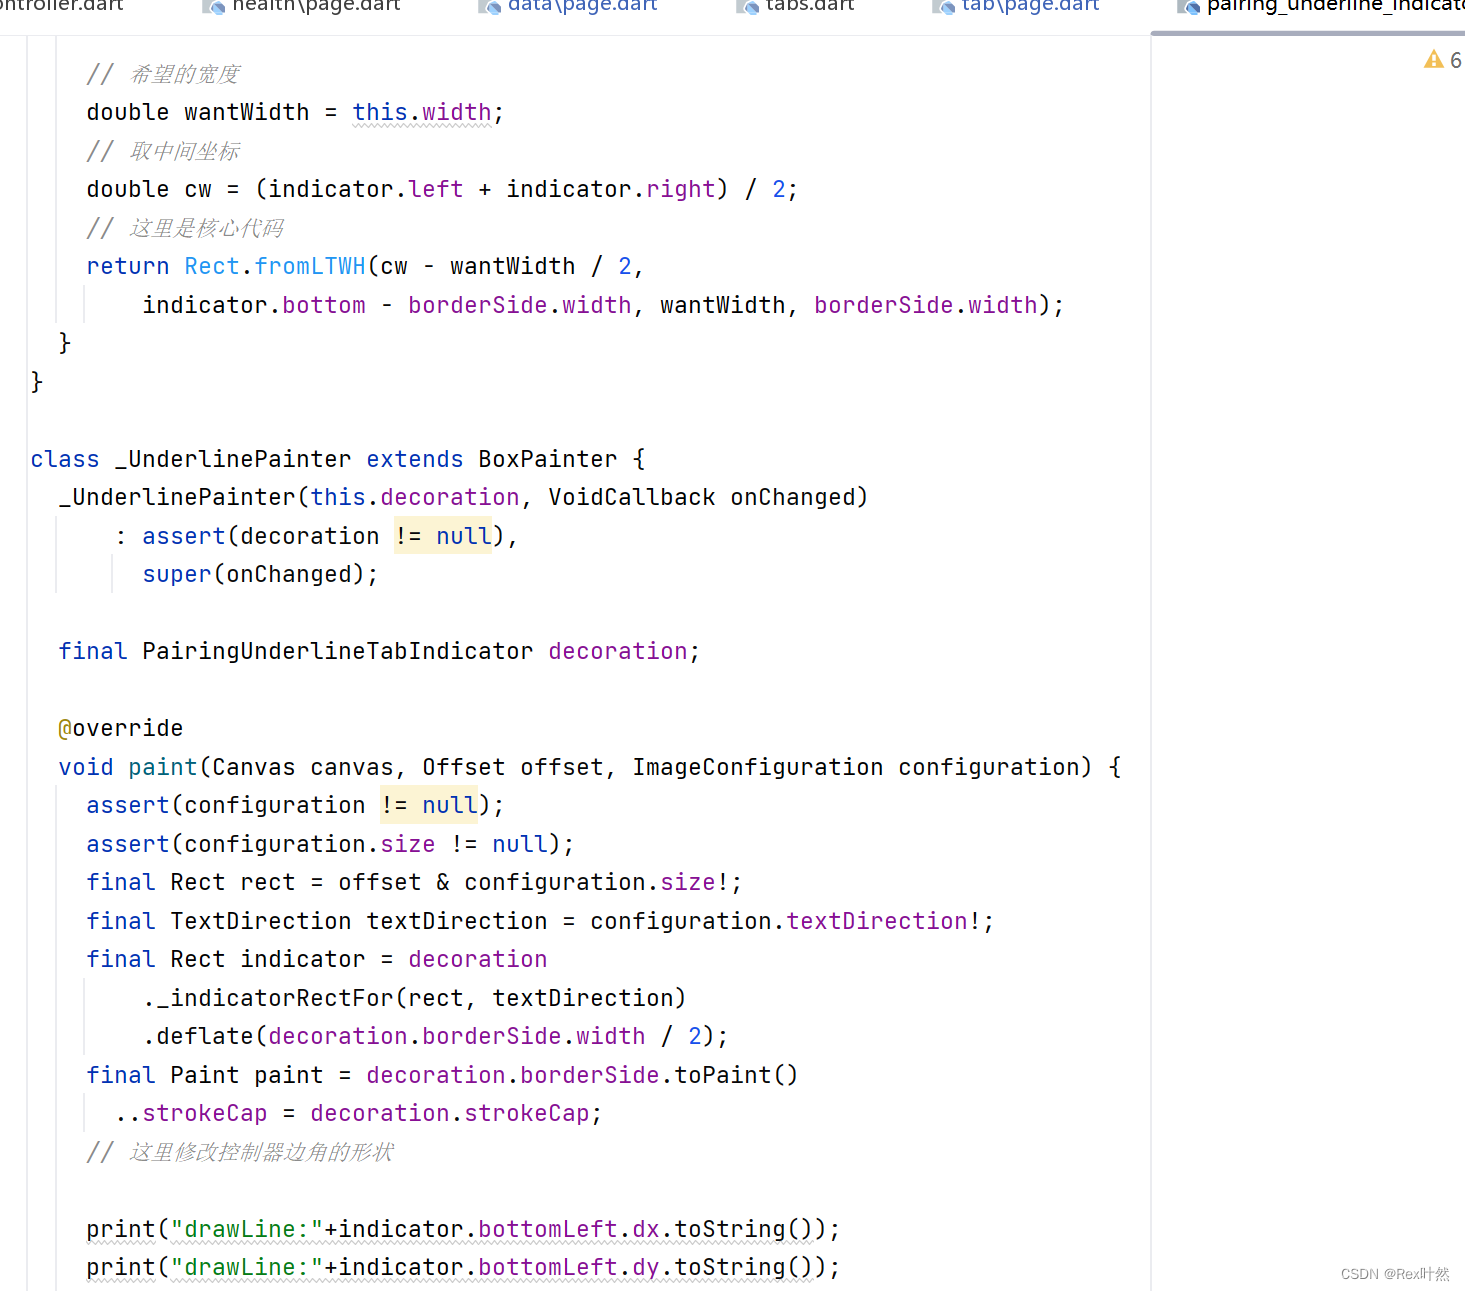Click the PairingUnderlineTabIndicator type name

pyautogui.click(x=337, y=650)
